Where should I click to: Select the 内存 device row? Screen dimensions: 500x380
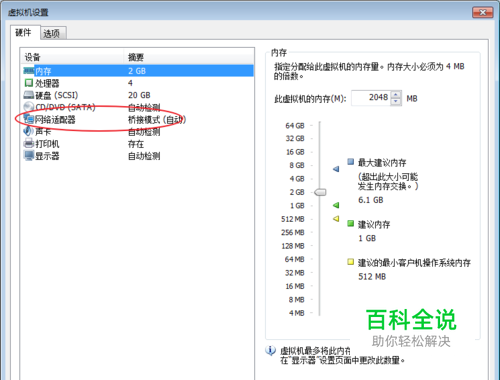(x=138, y=71)
